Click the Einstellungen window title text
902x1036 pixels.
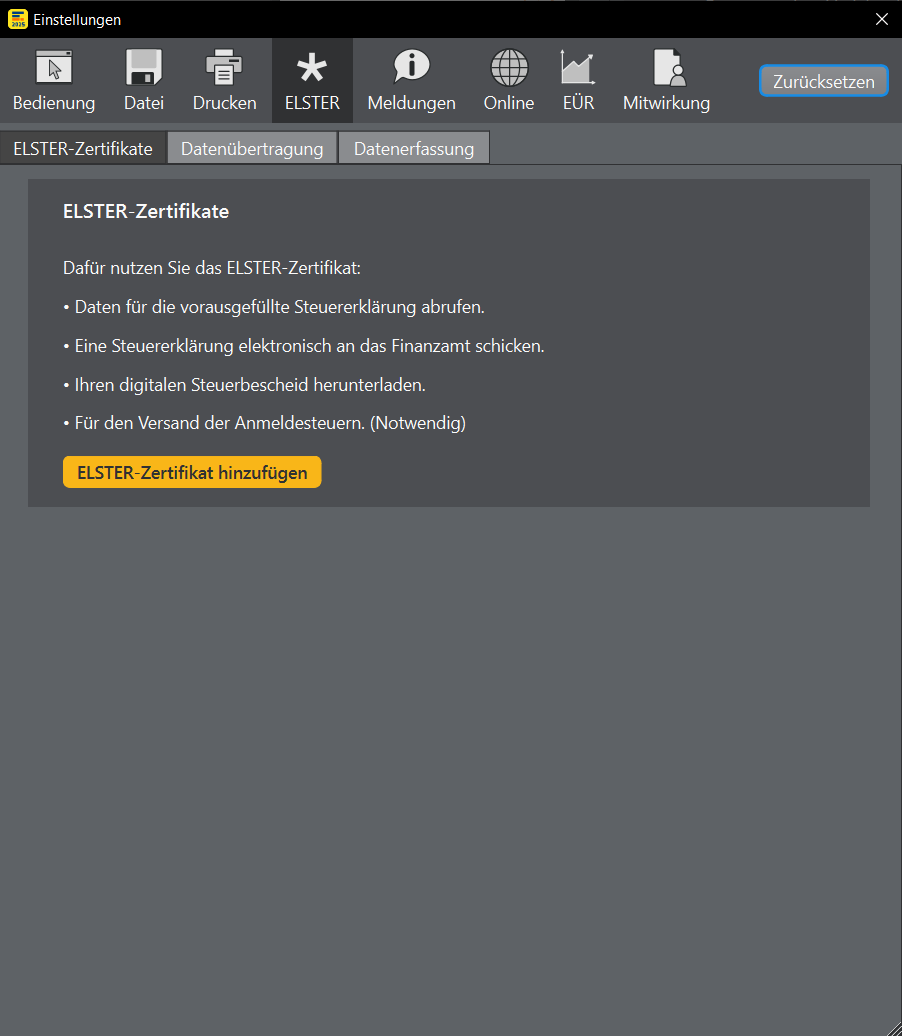click(x=77, y=20)
